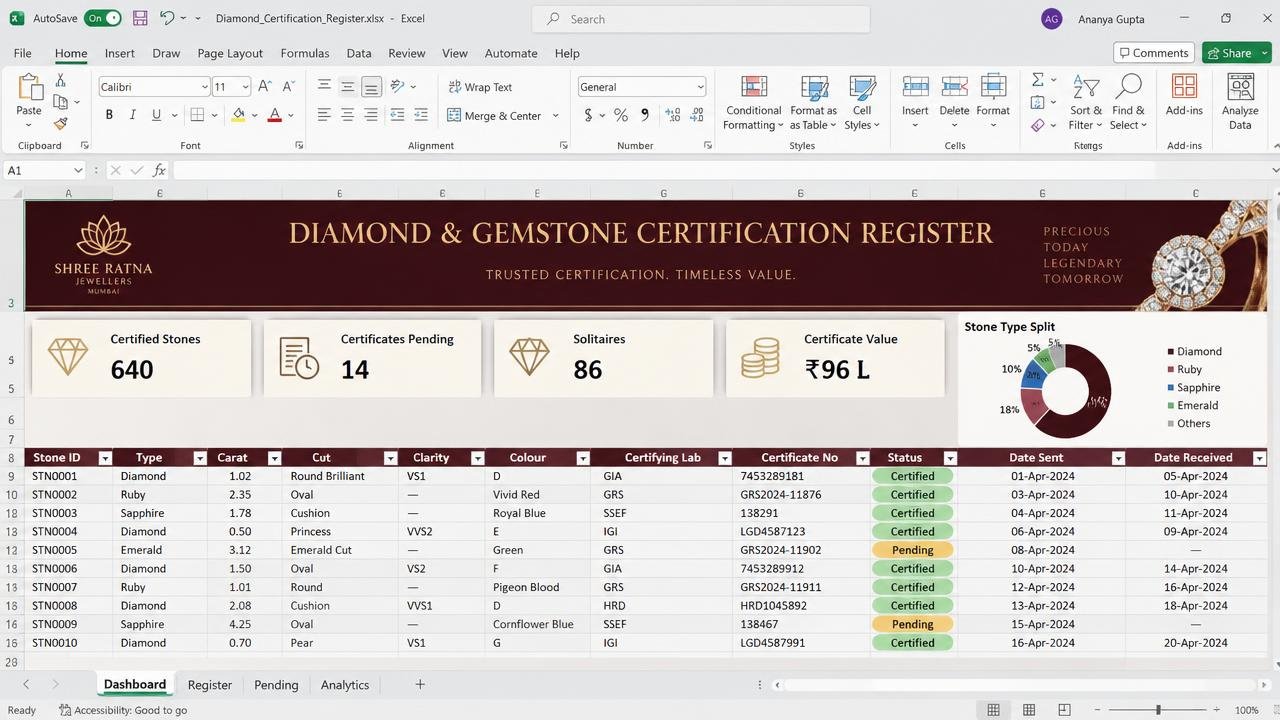Viewport: 1280px width, 720px height.
Task: Apply italic formatting
Action: 133,115
